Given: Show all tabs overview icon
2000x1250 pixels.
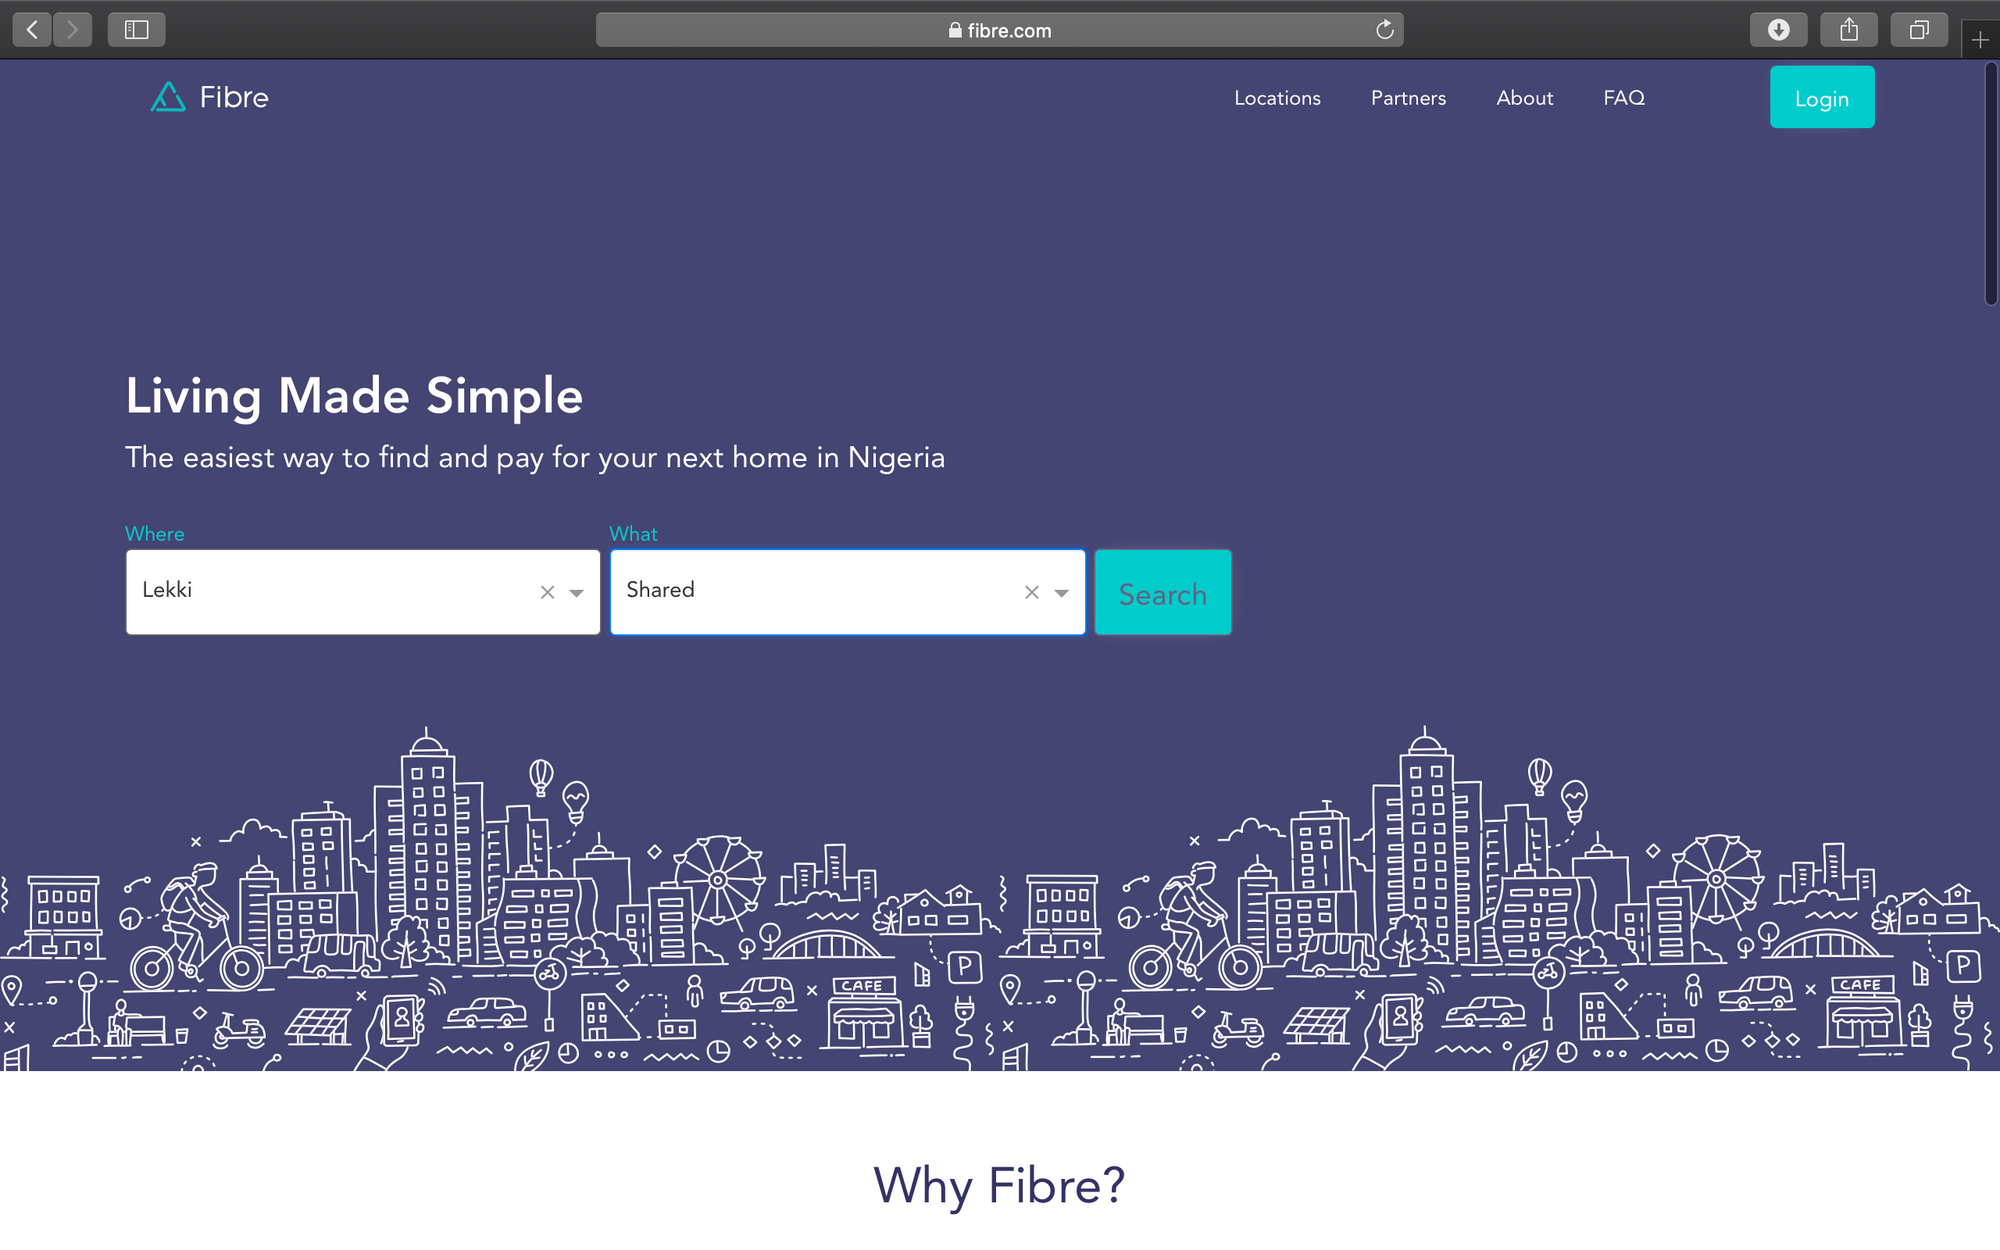Looking at the screenshot, I should click(1918, 30).
